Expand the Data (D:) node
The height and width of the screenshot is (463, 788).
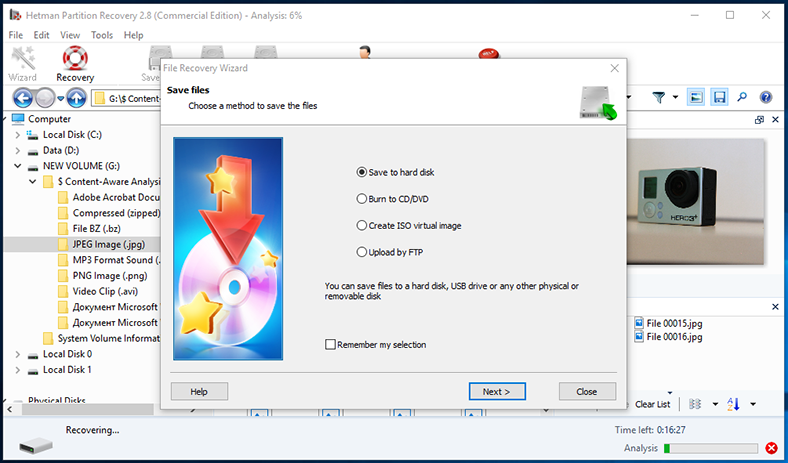point(18,150)
